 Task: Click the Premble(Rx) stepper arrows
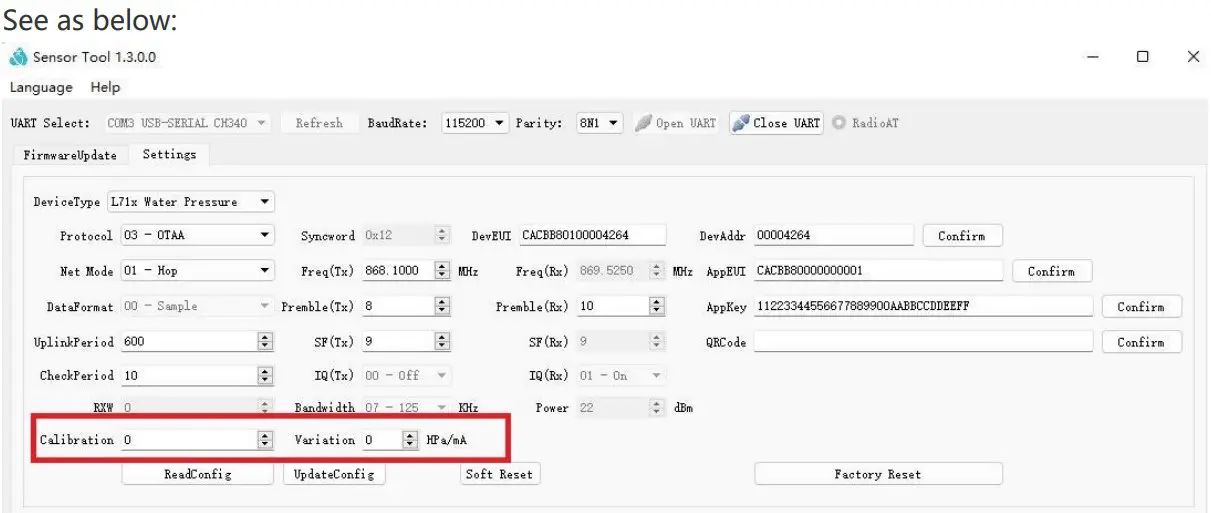click(x=657, y=306)
